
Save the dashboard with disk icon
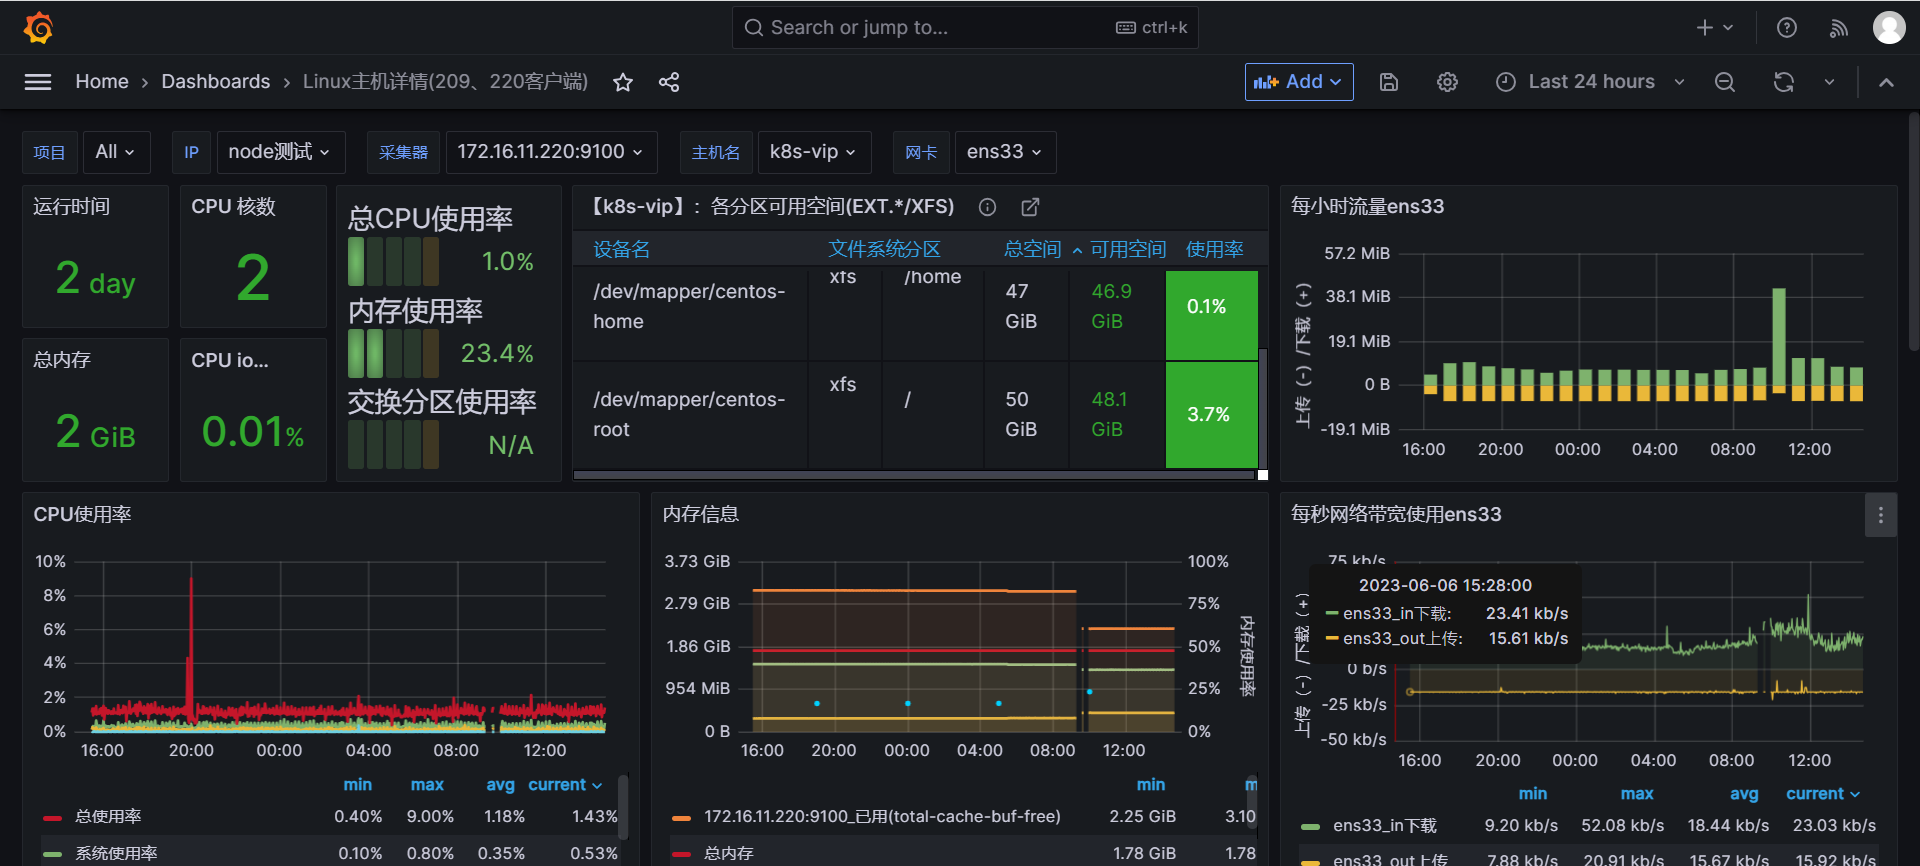tap(1389, 82)
